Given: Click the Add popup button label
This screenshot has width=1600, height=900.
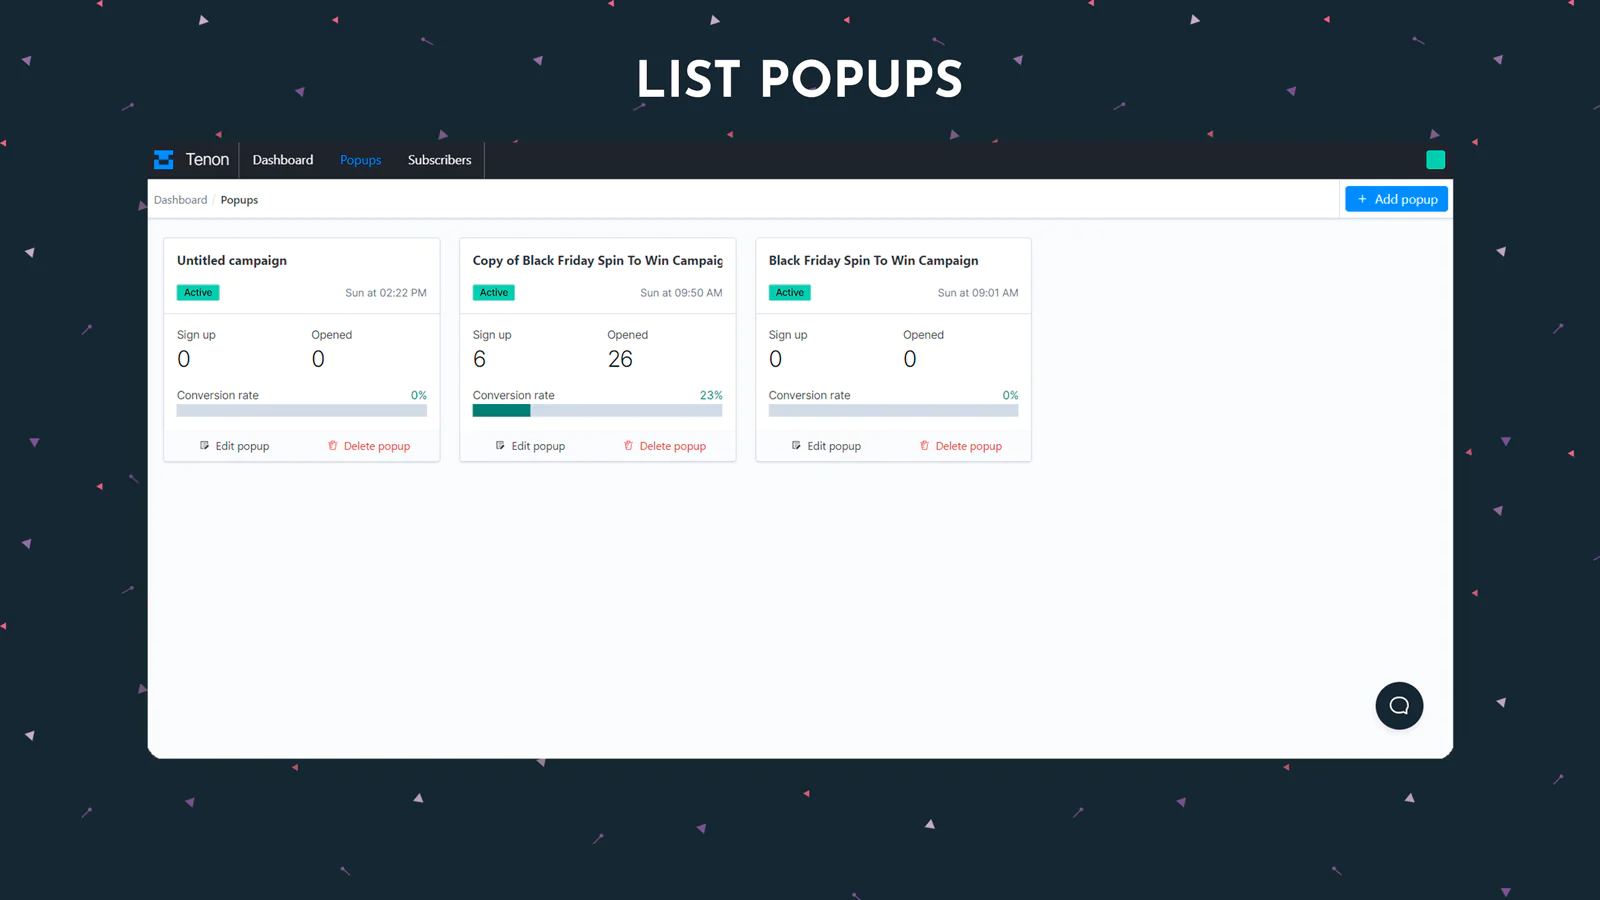Looking at the screenshot, I should coord(1406,199).
